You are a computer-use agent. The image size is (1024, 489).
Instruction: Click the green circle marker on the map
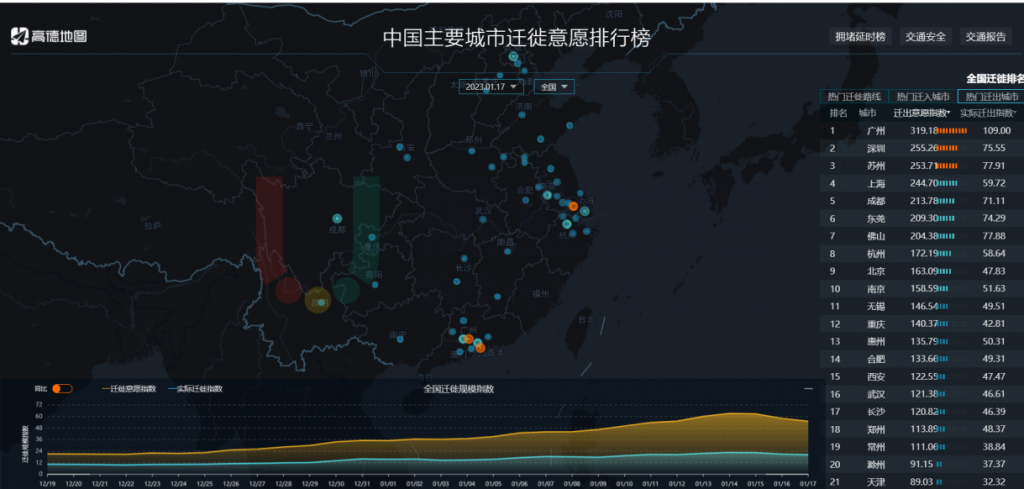pos(346,290)
